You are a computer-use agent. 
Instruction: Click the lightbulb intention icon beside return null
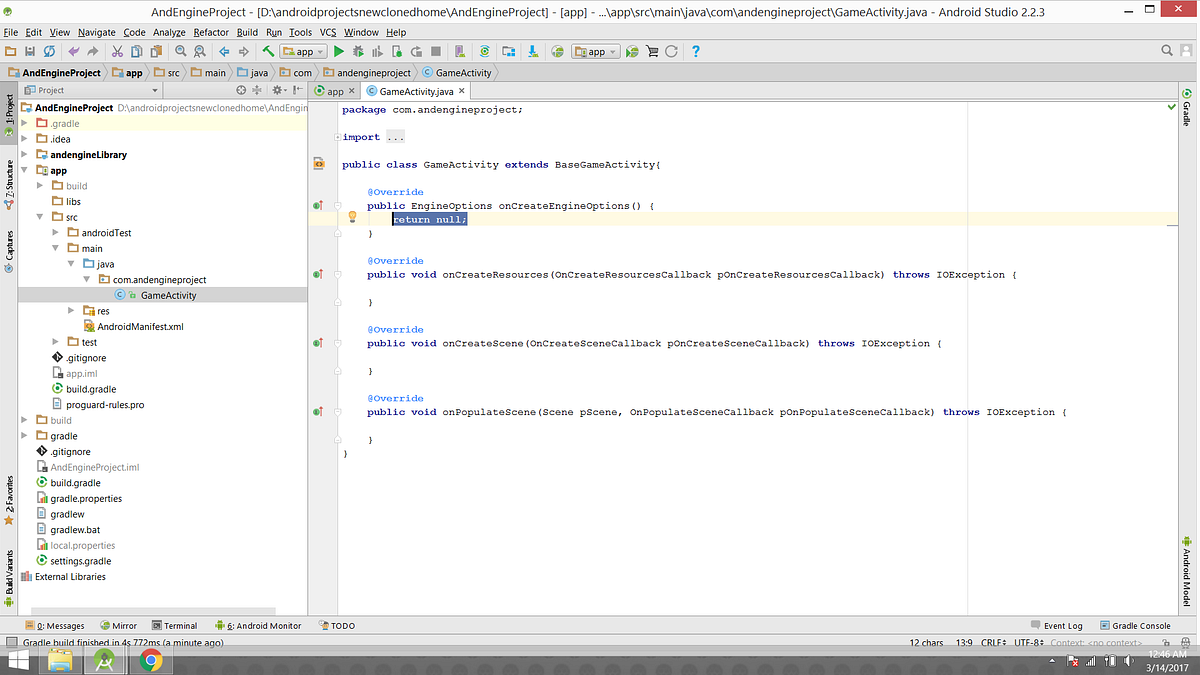click(x=352, y=217)
